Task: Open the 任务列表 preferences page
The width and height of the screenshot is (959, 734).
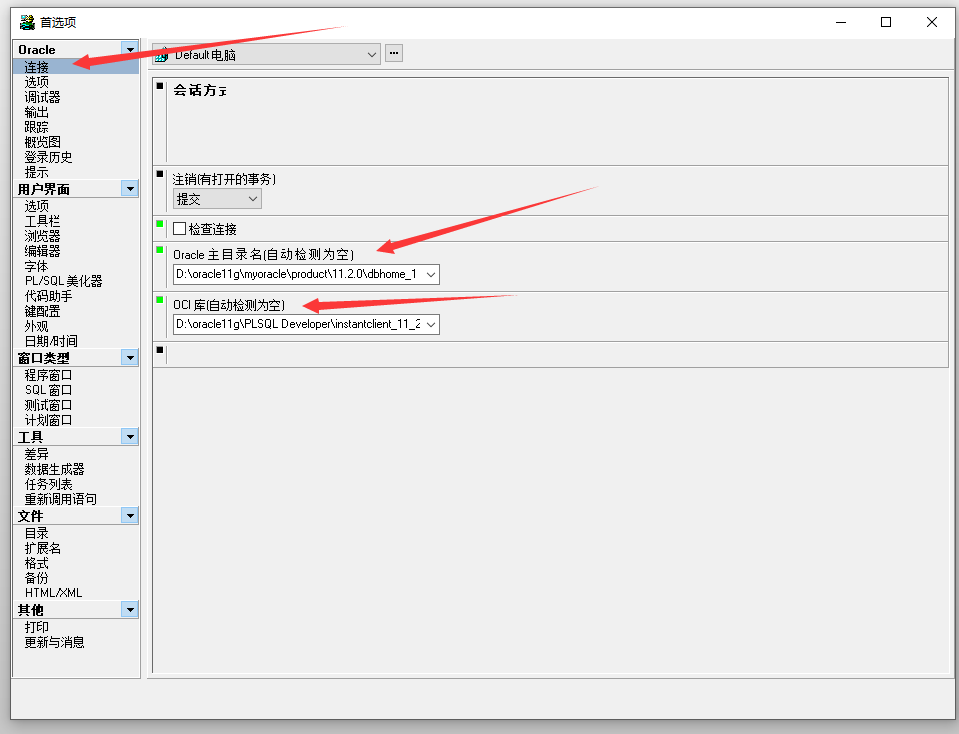Action: pos(48,484)
